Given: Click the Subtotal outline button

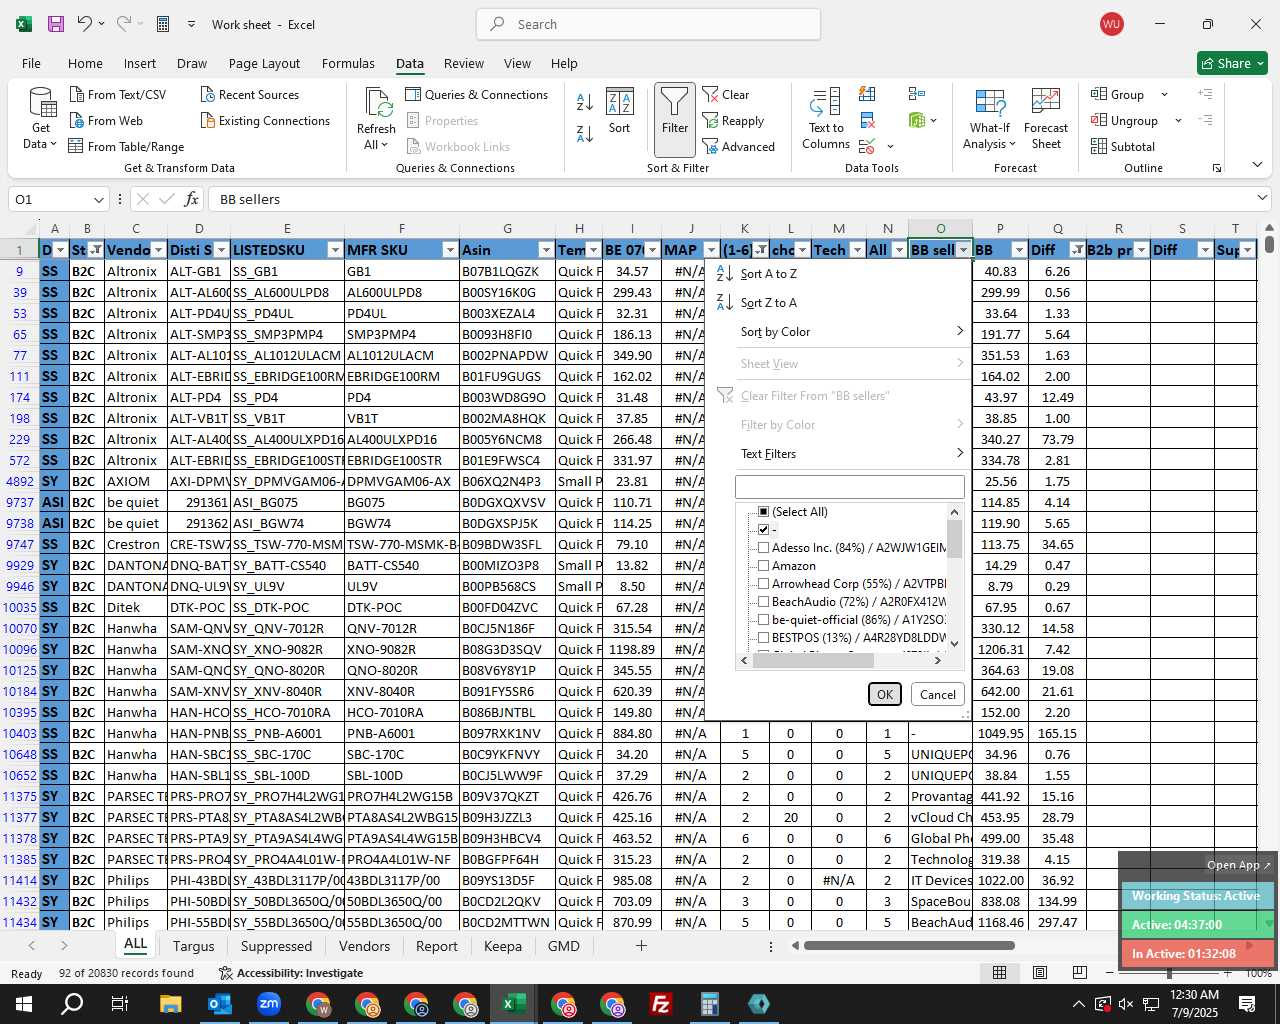Looking at the screenshot, I should click(x=1123, y=147).
